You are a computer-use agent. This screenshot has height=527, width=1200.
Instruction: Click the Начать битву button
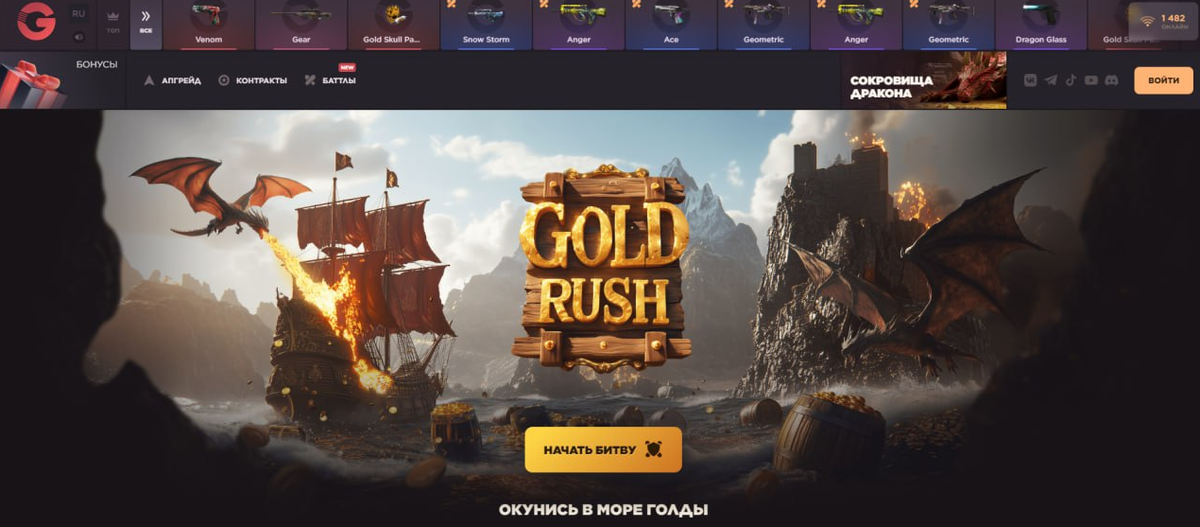click(x=603, y=450)
